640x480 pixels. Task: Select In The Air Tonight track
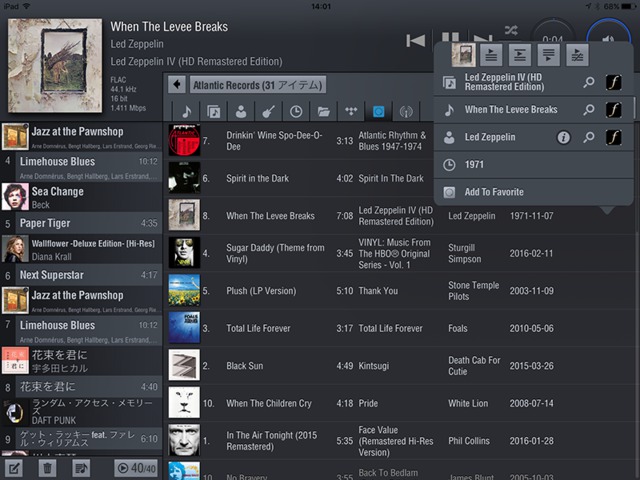pyautogui.click(x=401, y=441)
